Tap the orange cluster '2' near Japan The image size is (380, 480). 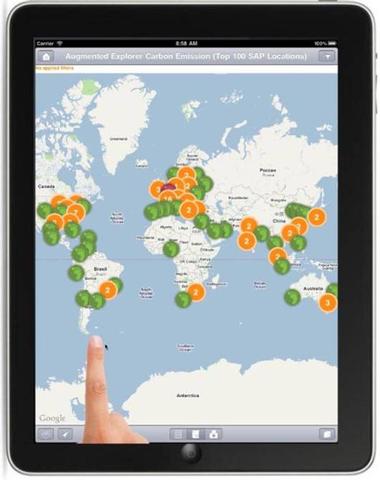point(317,217)
